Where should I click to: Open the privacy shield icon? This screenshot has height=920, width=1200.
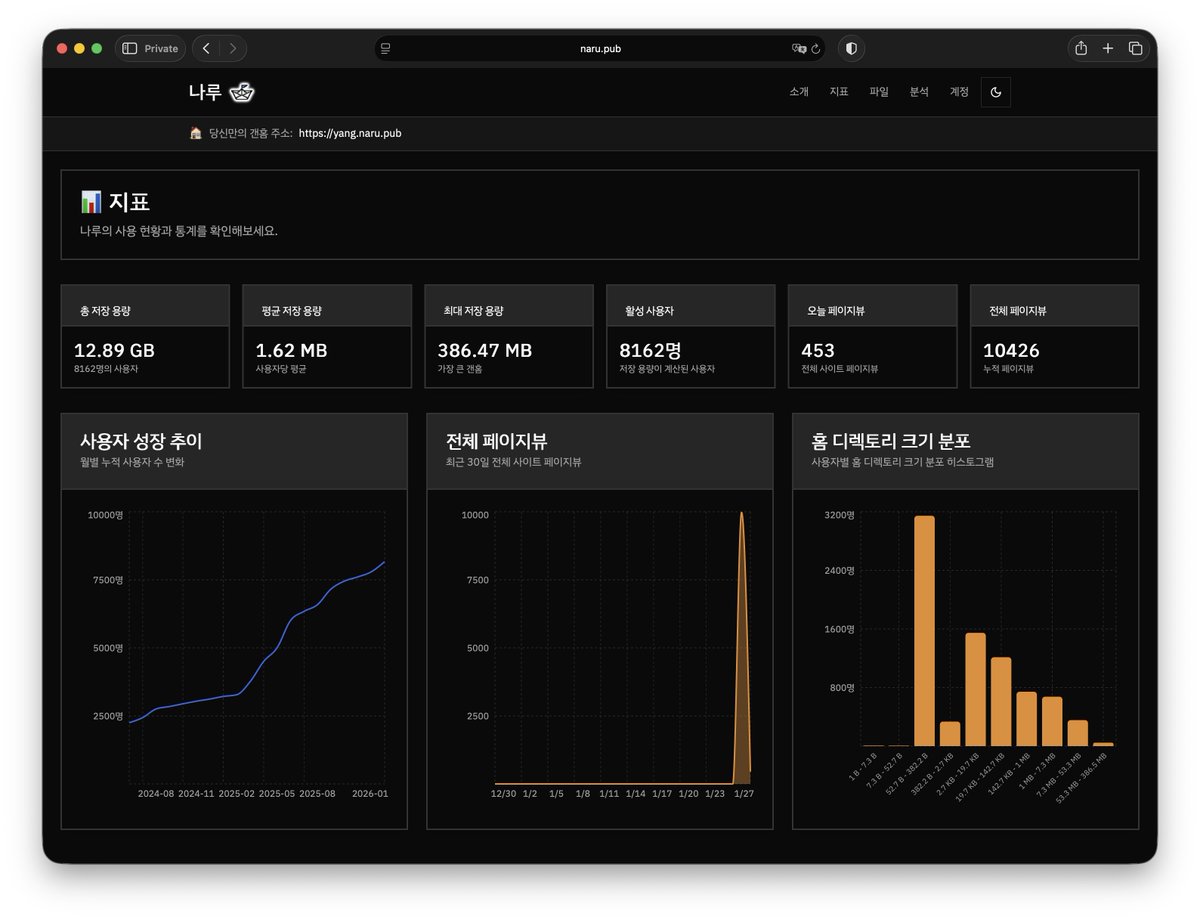click(851, 48)
